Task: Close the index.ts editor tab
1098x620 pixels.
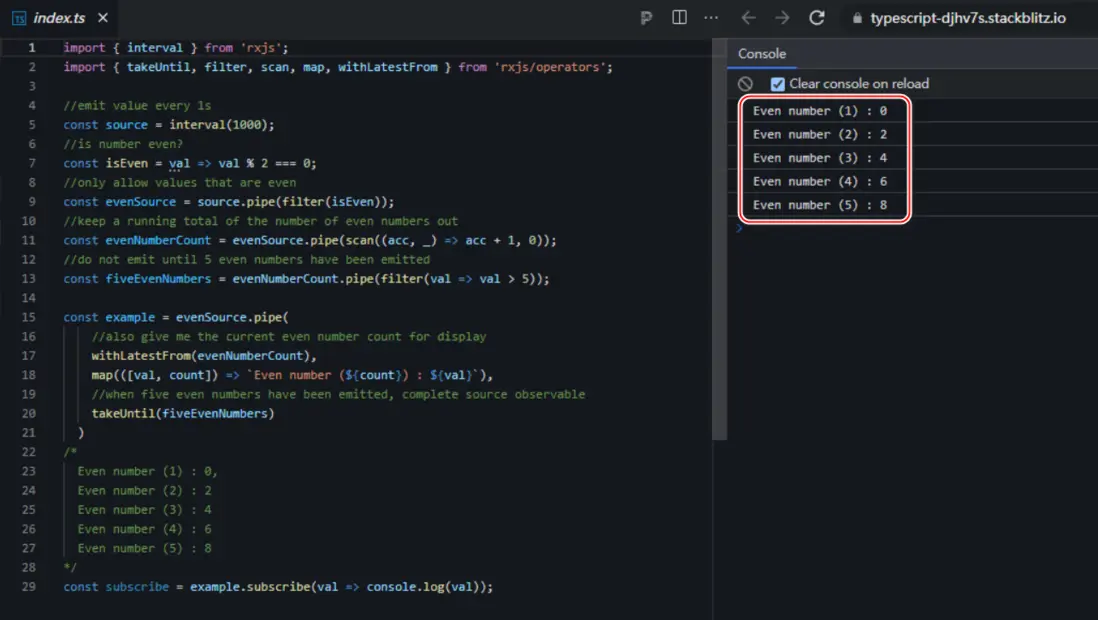Action: pos(105,18)
